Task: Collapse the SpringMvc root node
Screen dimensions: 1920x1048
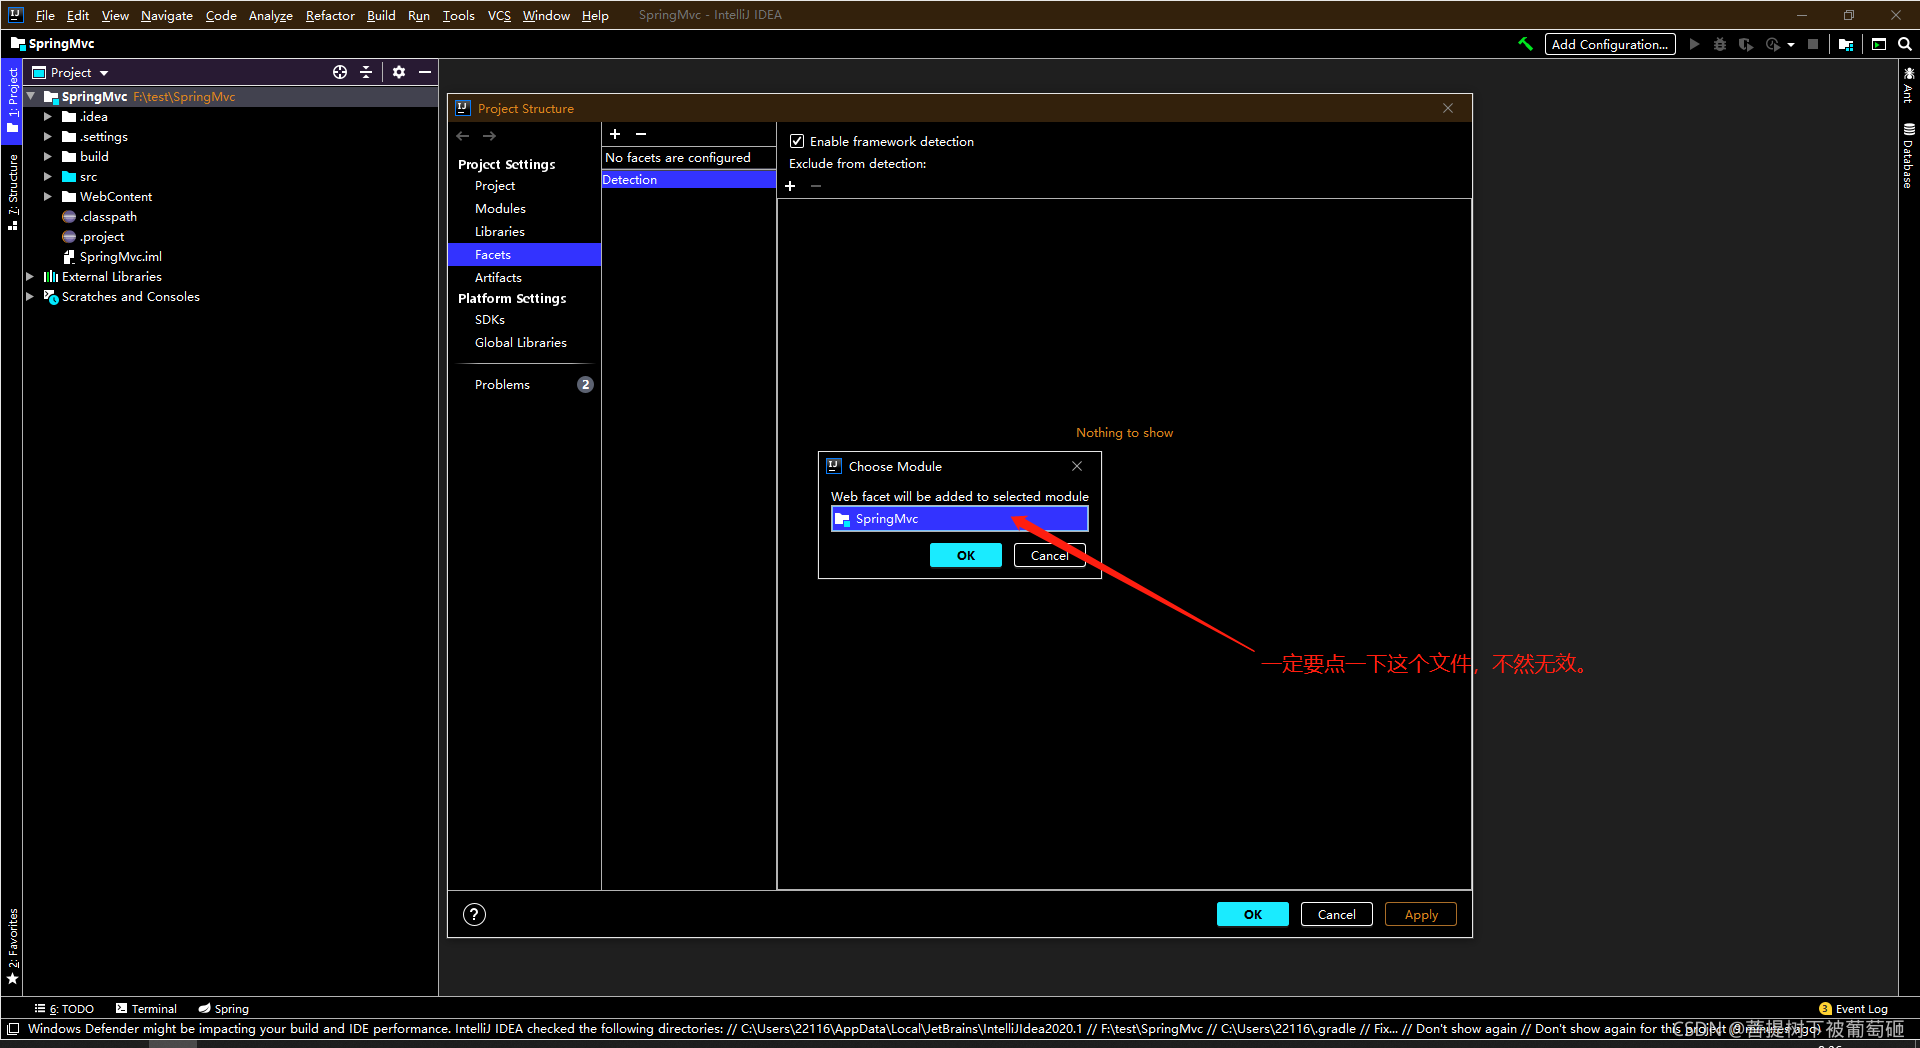Action: [x=31, y=97]
